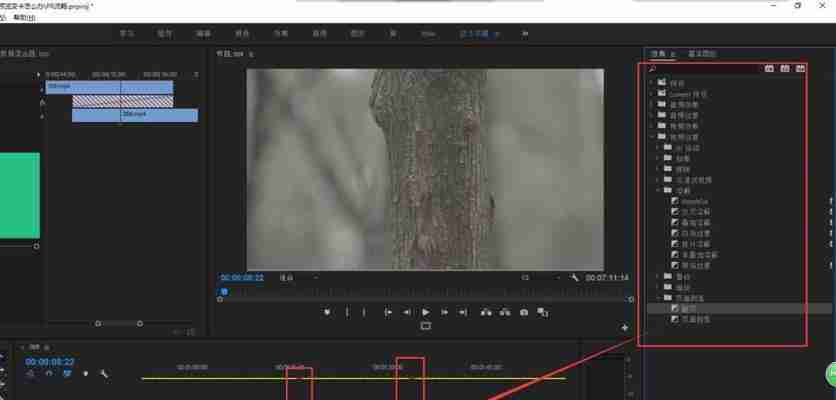This screenshot has width=836, height=400.
Task: Click Add Marker icon in timeline header
Action: tap(85, 374)
